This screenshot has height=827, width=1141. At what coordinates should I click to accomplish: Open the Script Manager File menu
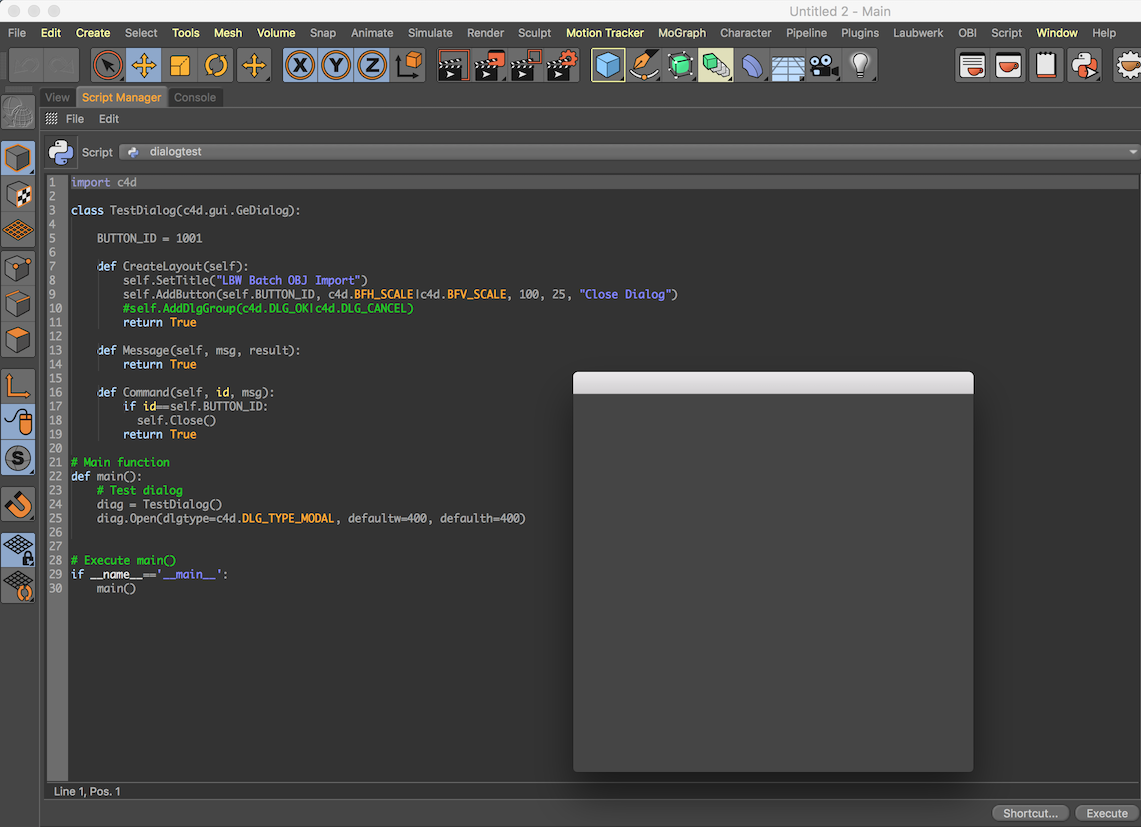pyautogui.click(x=75, y=119)
